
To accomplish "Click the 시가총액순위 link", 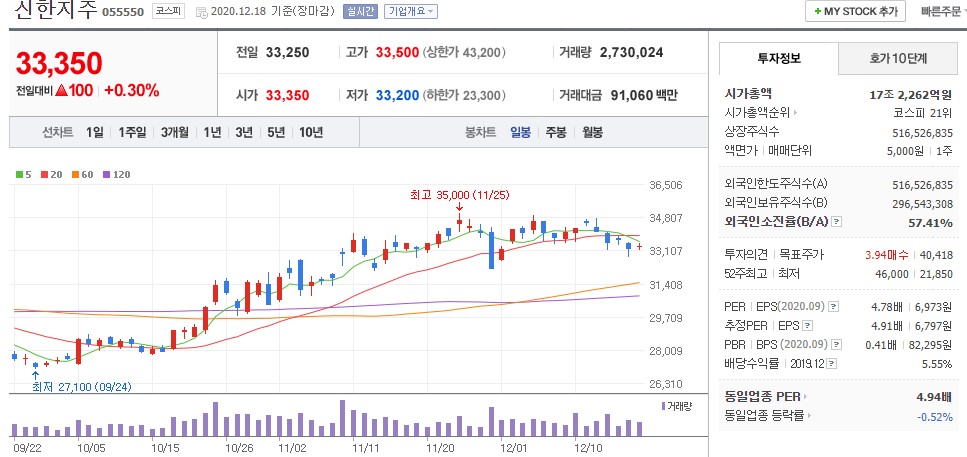I will coord(757,113).
